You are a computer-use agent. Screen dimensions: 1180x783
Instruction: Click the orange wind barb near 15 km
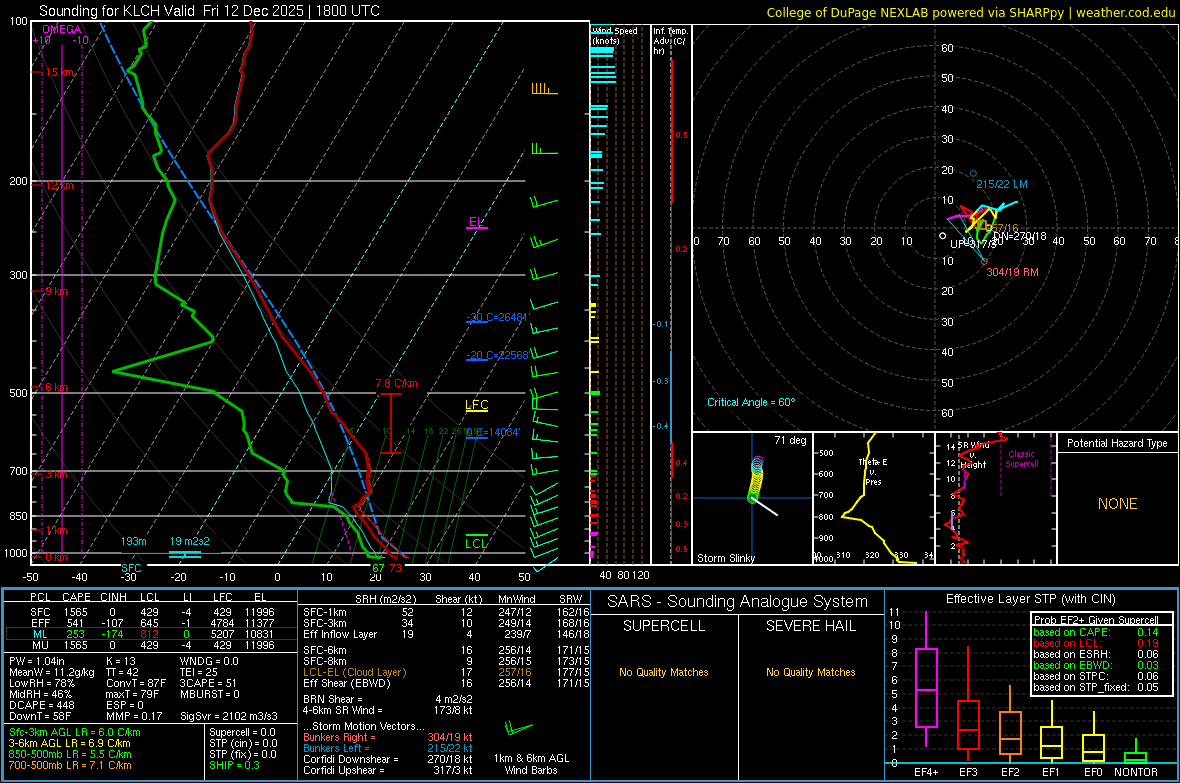(544, 89)
